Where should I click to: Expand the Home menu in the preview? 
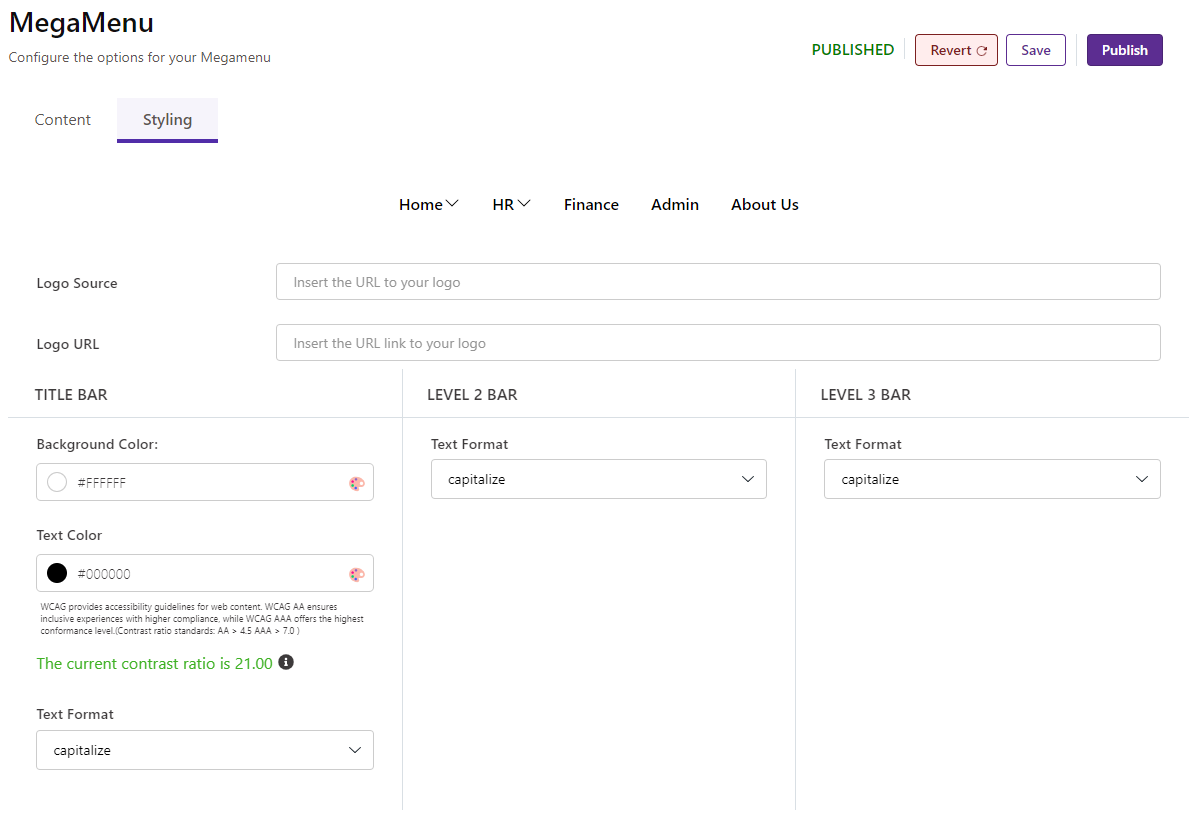pos(428,204)
